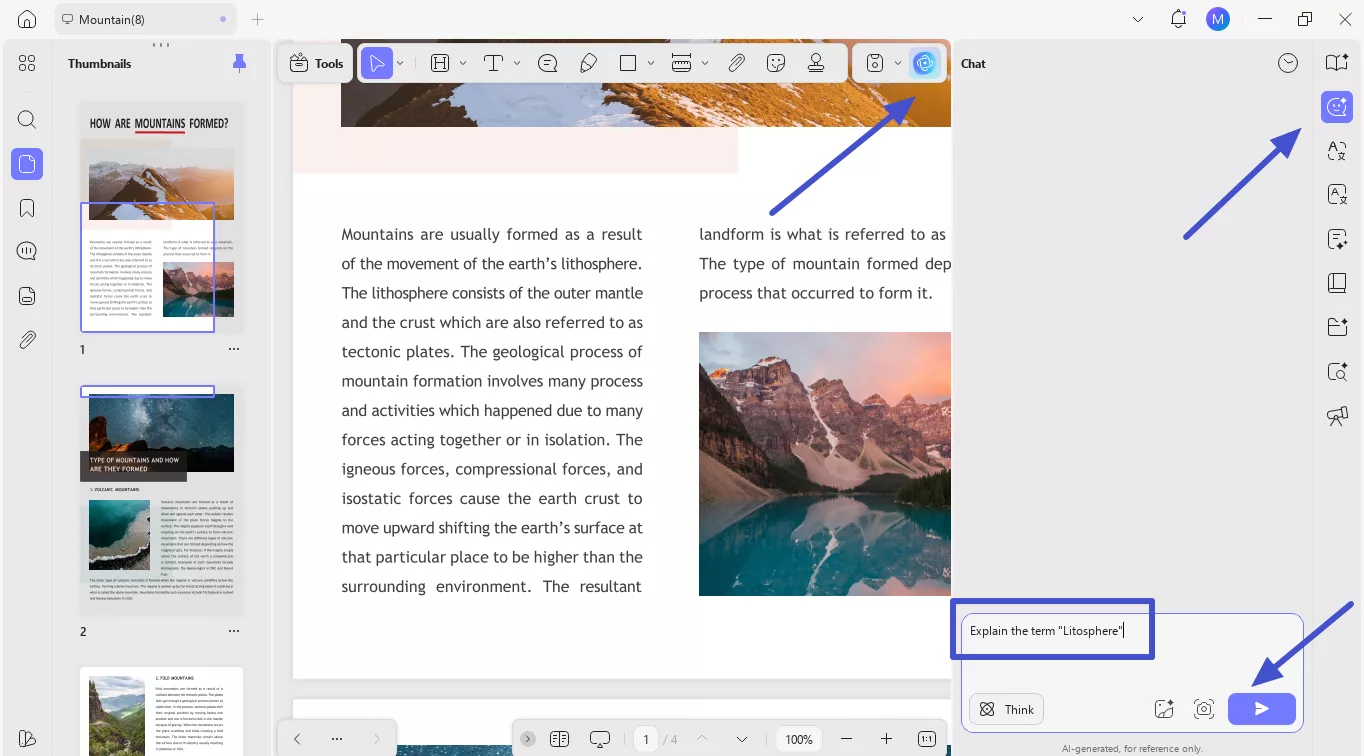Open the Comment tool
The width and height of the screenshot is (1364, 756).
(x=547, y=62)
